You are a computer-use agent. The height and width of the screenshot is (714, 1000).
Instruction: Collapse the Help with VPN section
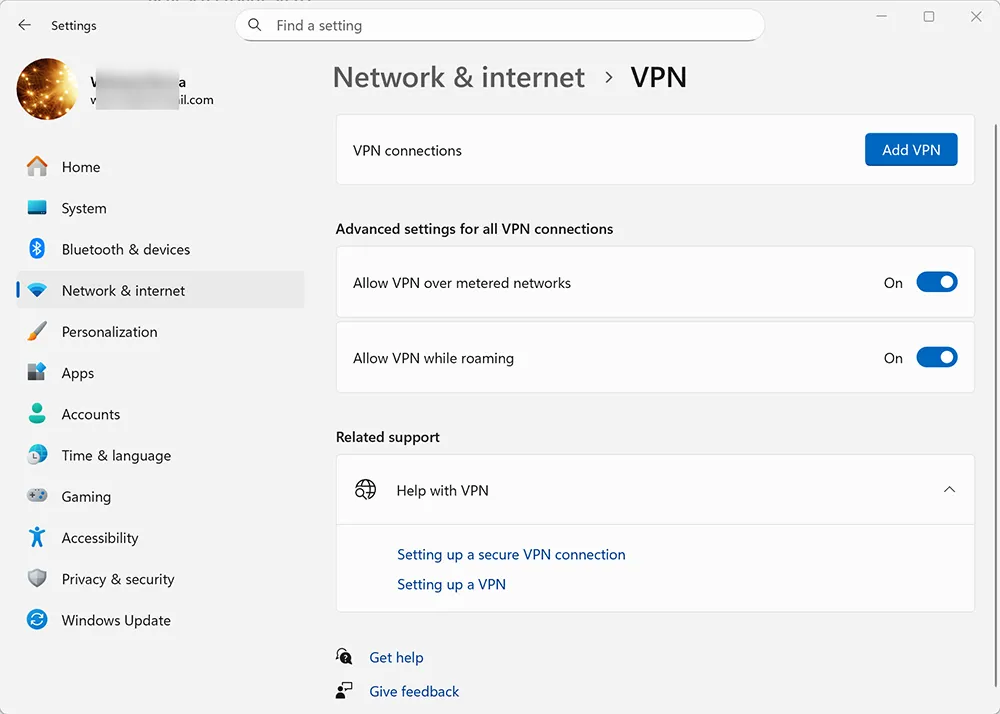pyautogui.click(x=949, y=490)
